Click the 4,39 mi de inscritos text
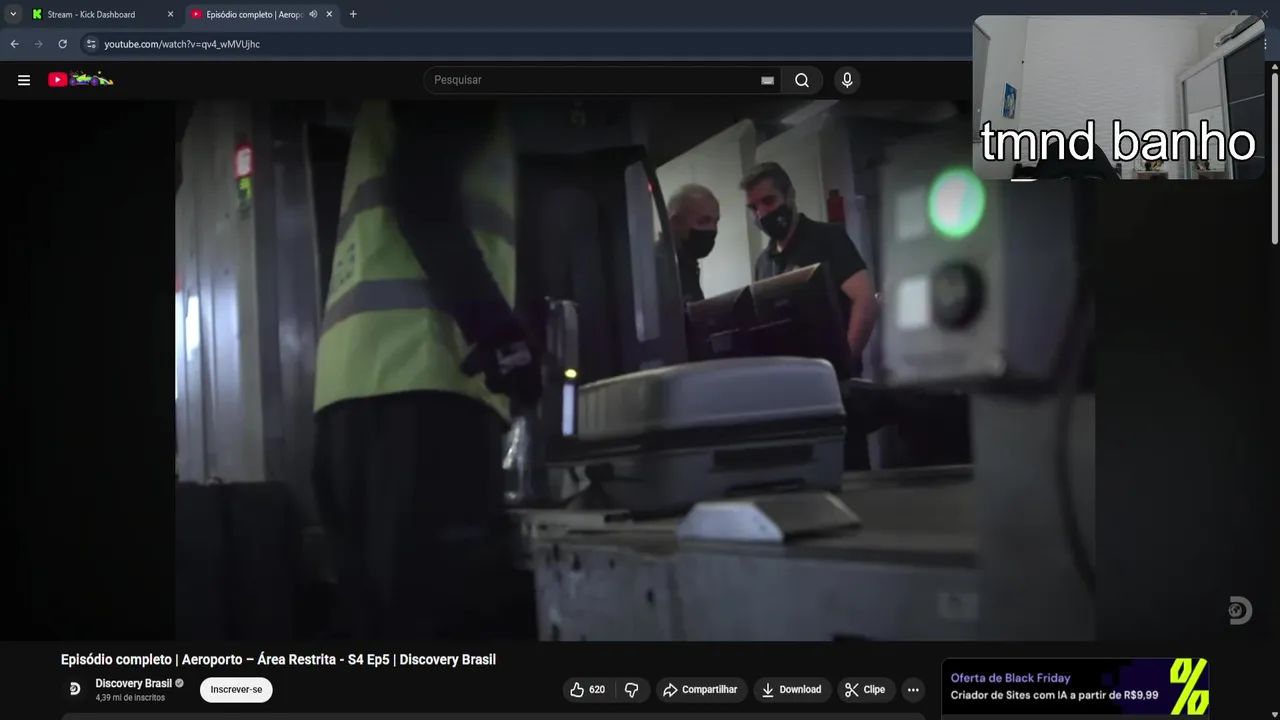Viewport: 1280px width, 720px height. (130, 697)
